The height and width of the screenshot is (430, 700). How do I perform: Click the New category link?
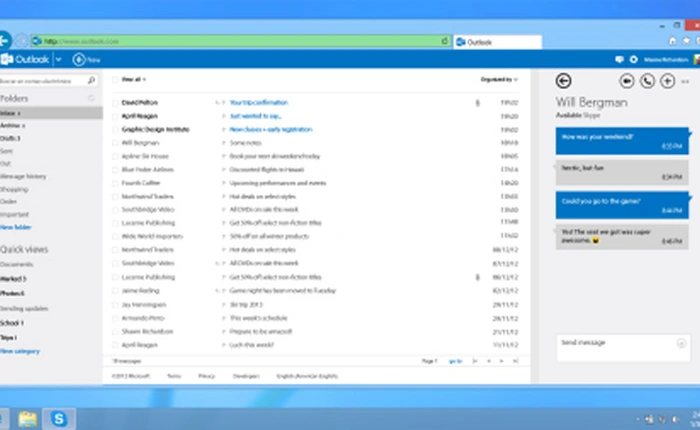pos(20,351)
